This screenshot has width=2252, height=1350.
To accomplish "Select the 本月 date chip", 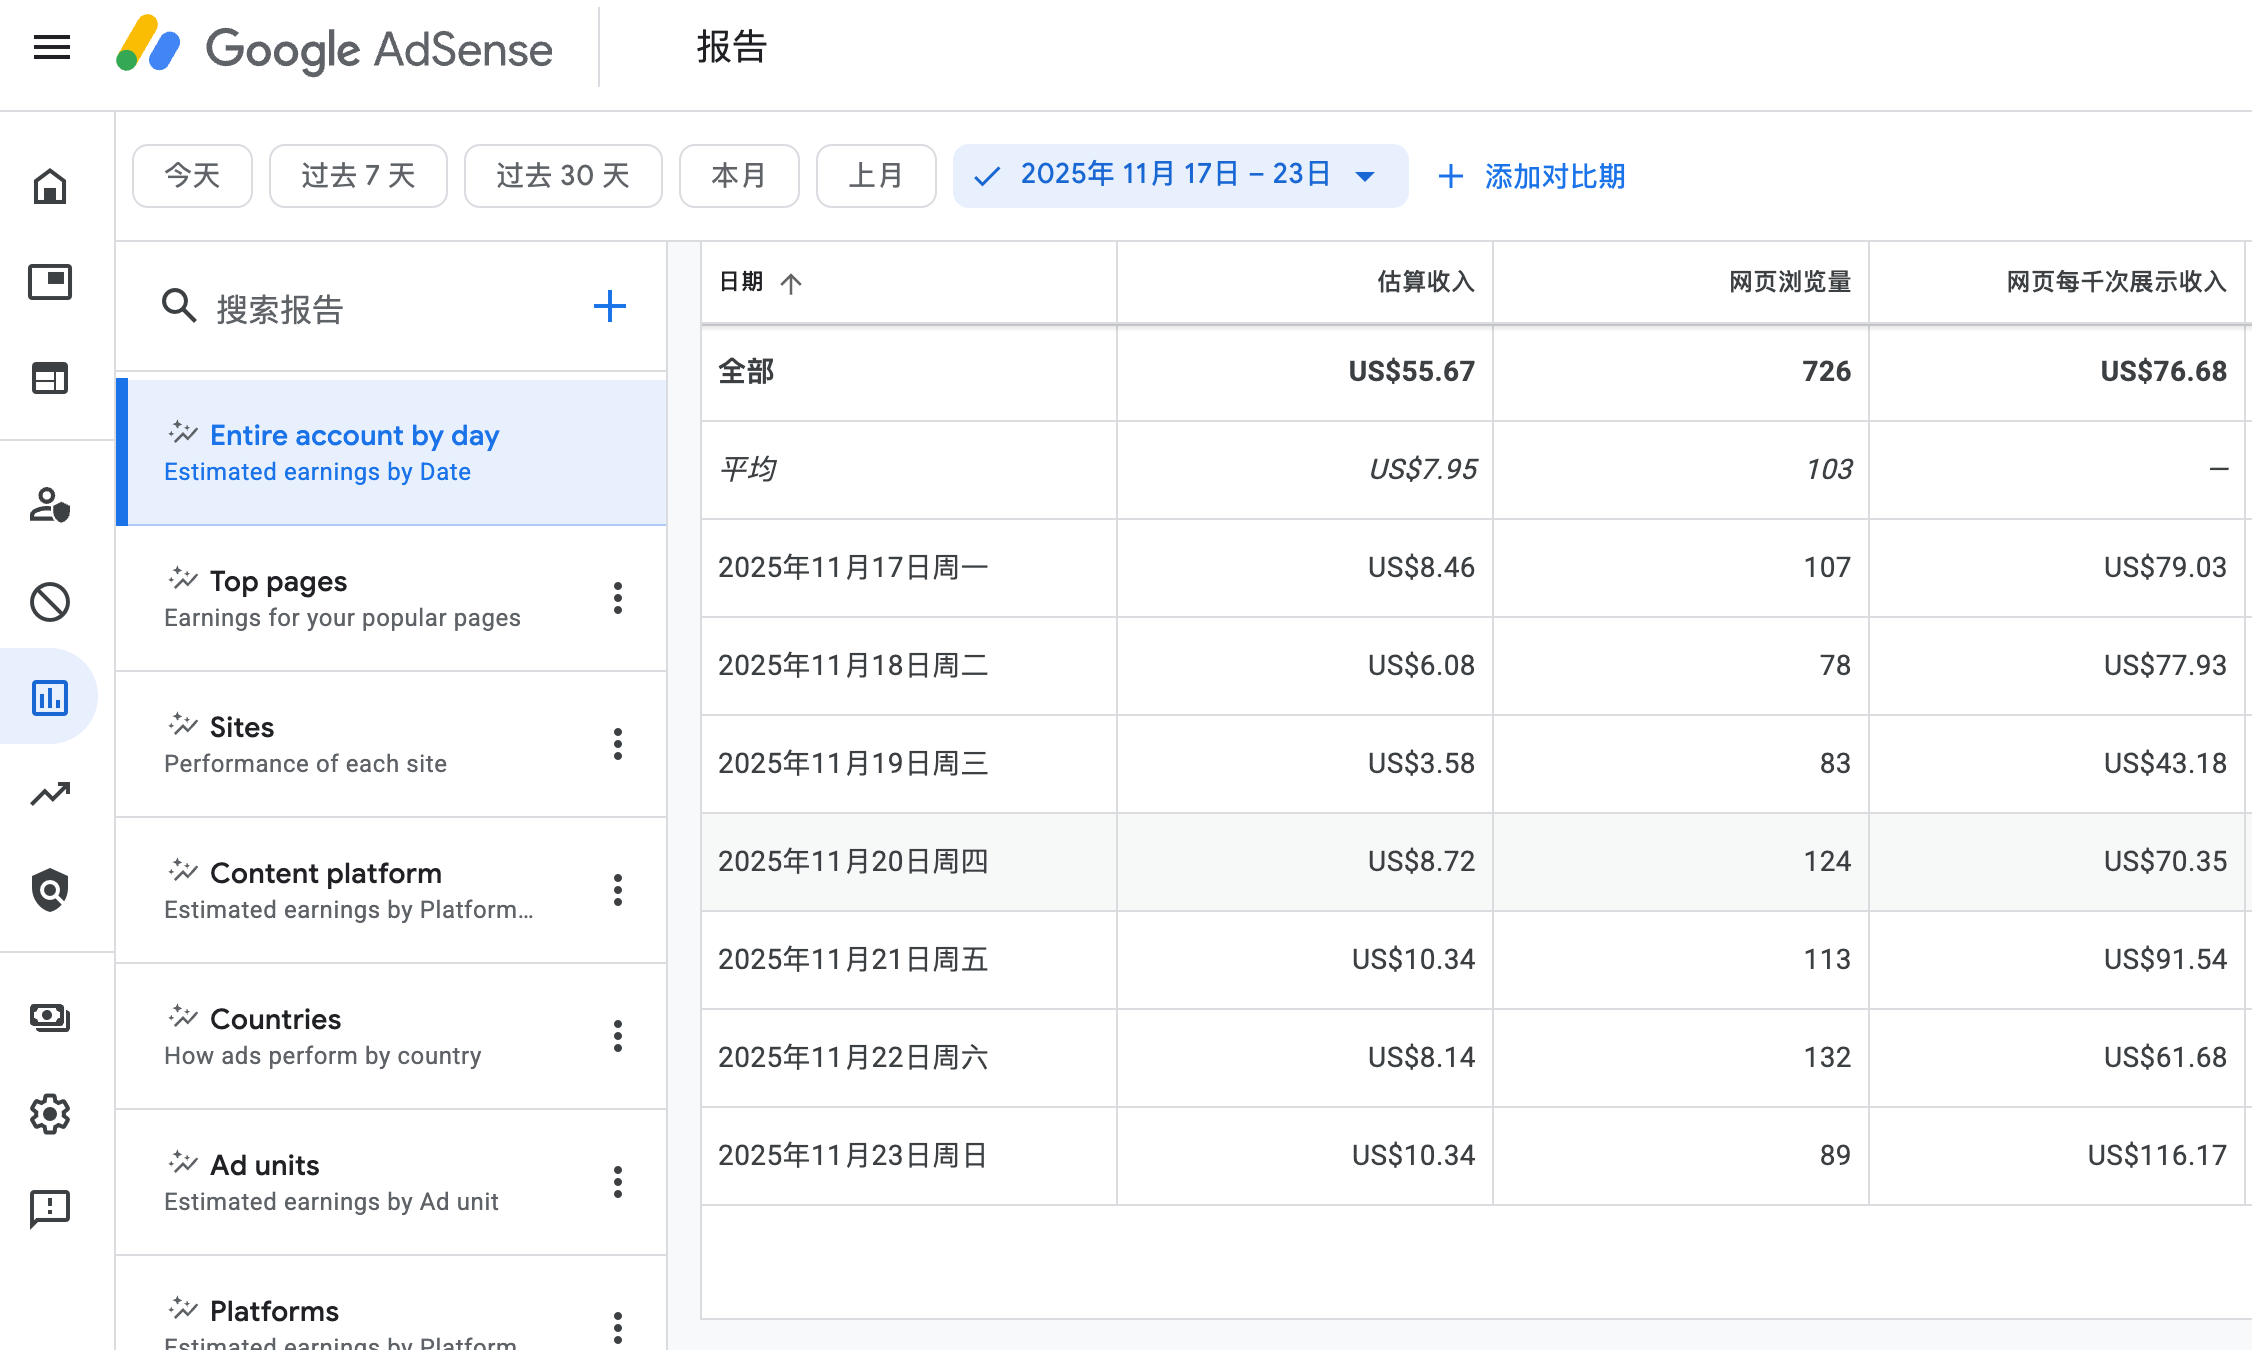I will (739, 176).
